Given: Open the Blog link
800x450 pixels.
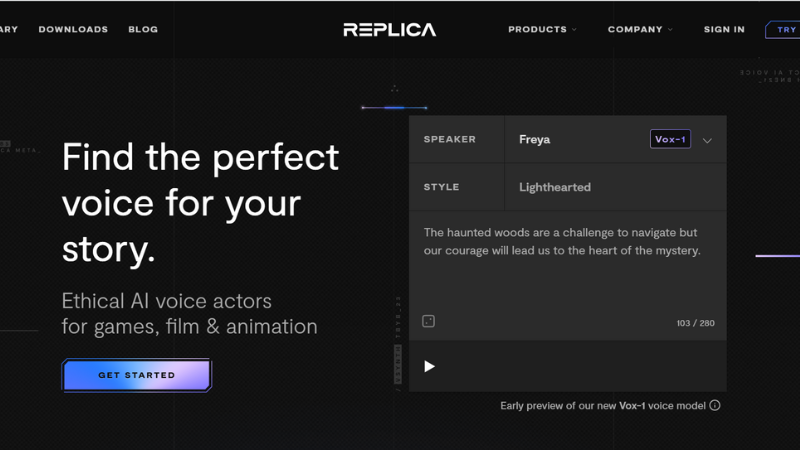Looking at the screenshot, I should (143, 30).
